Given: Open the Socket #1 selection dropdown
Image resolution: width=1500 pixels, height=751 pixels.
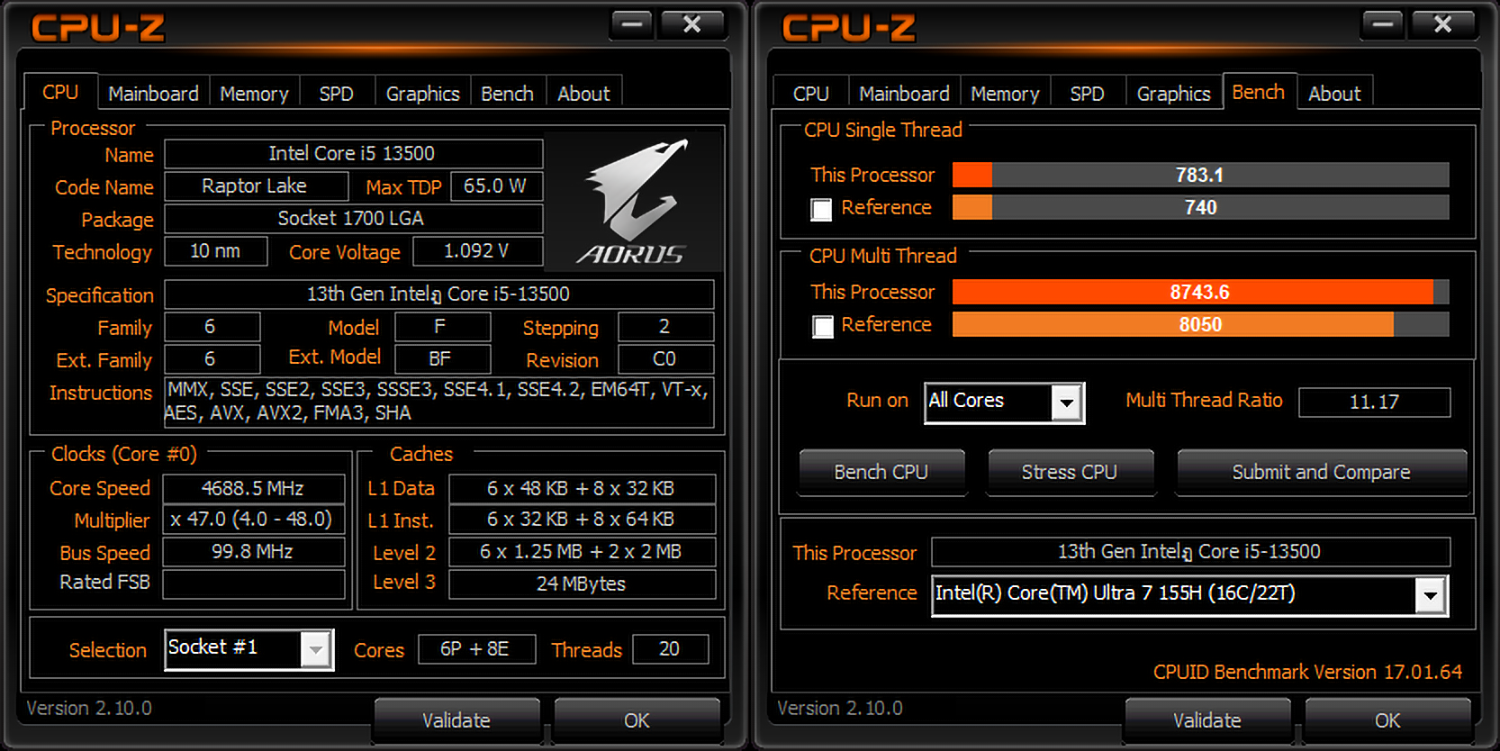Looking at the screenshot, I should pyautogui.click(x=315, y=650).
